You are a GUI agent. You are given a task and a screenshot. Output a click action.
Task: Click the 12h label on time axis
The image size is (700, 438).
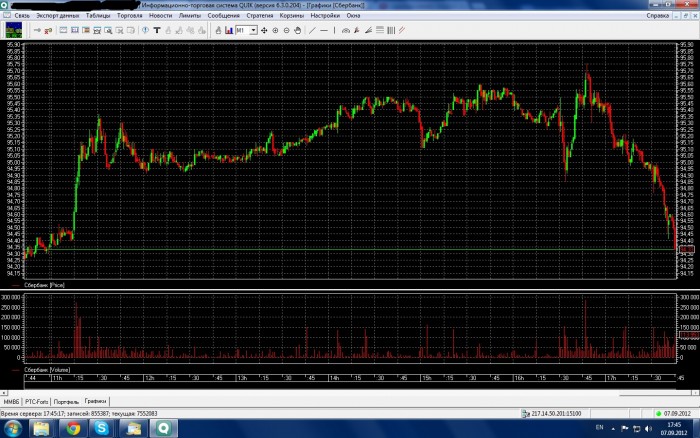point(150,378)
